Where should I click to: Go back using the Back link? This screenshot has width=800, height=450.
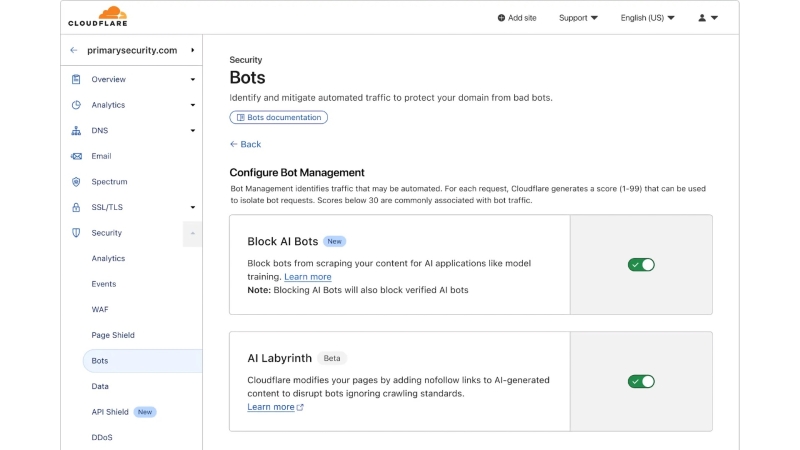coord(245,144)
